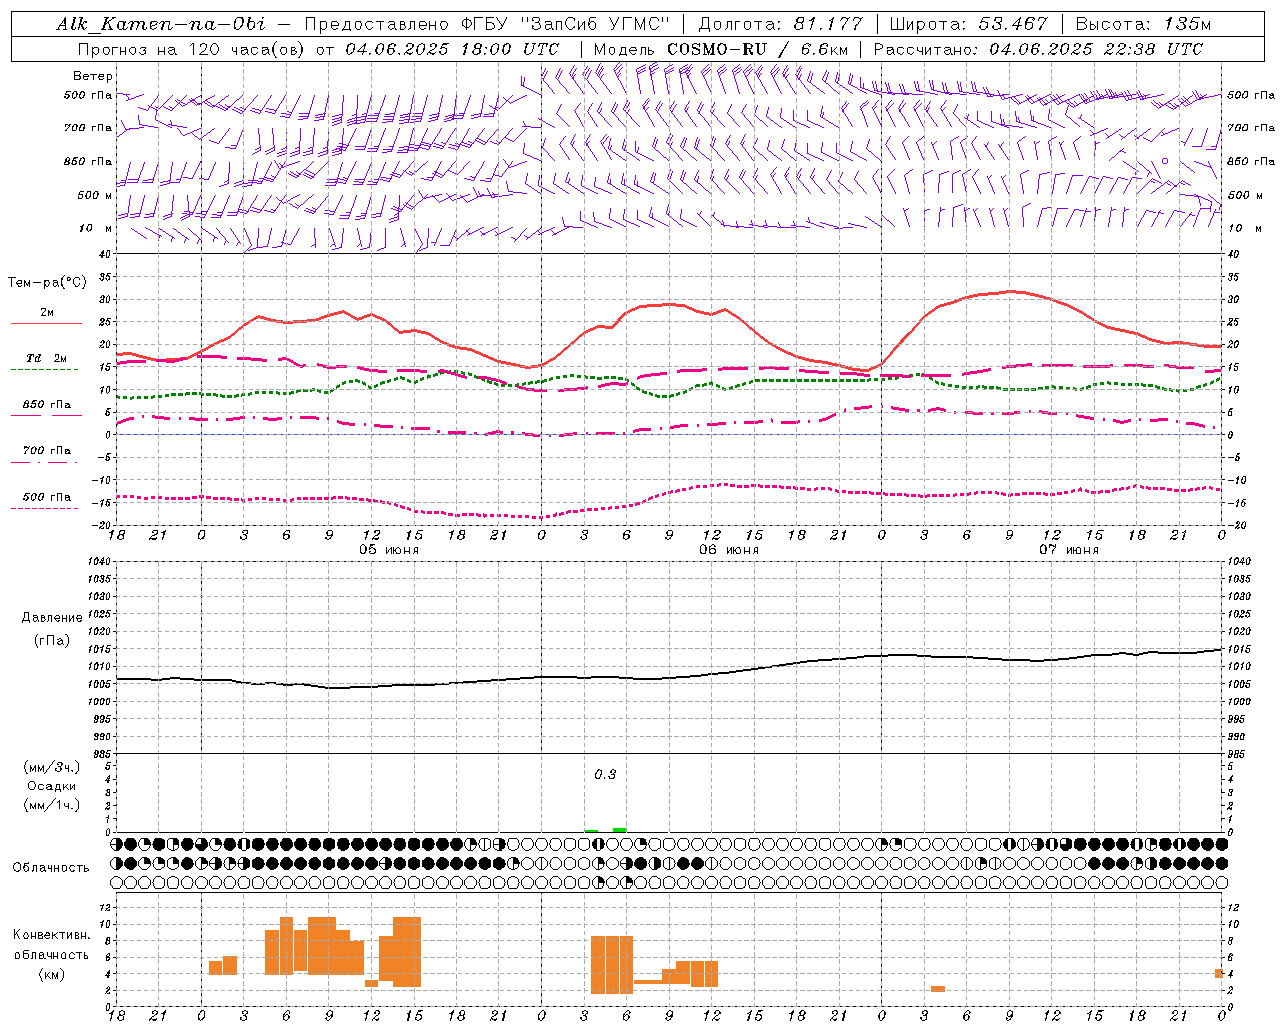Click the (км) unit label for convective cloudiness

coord(51,974)
